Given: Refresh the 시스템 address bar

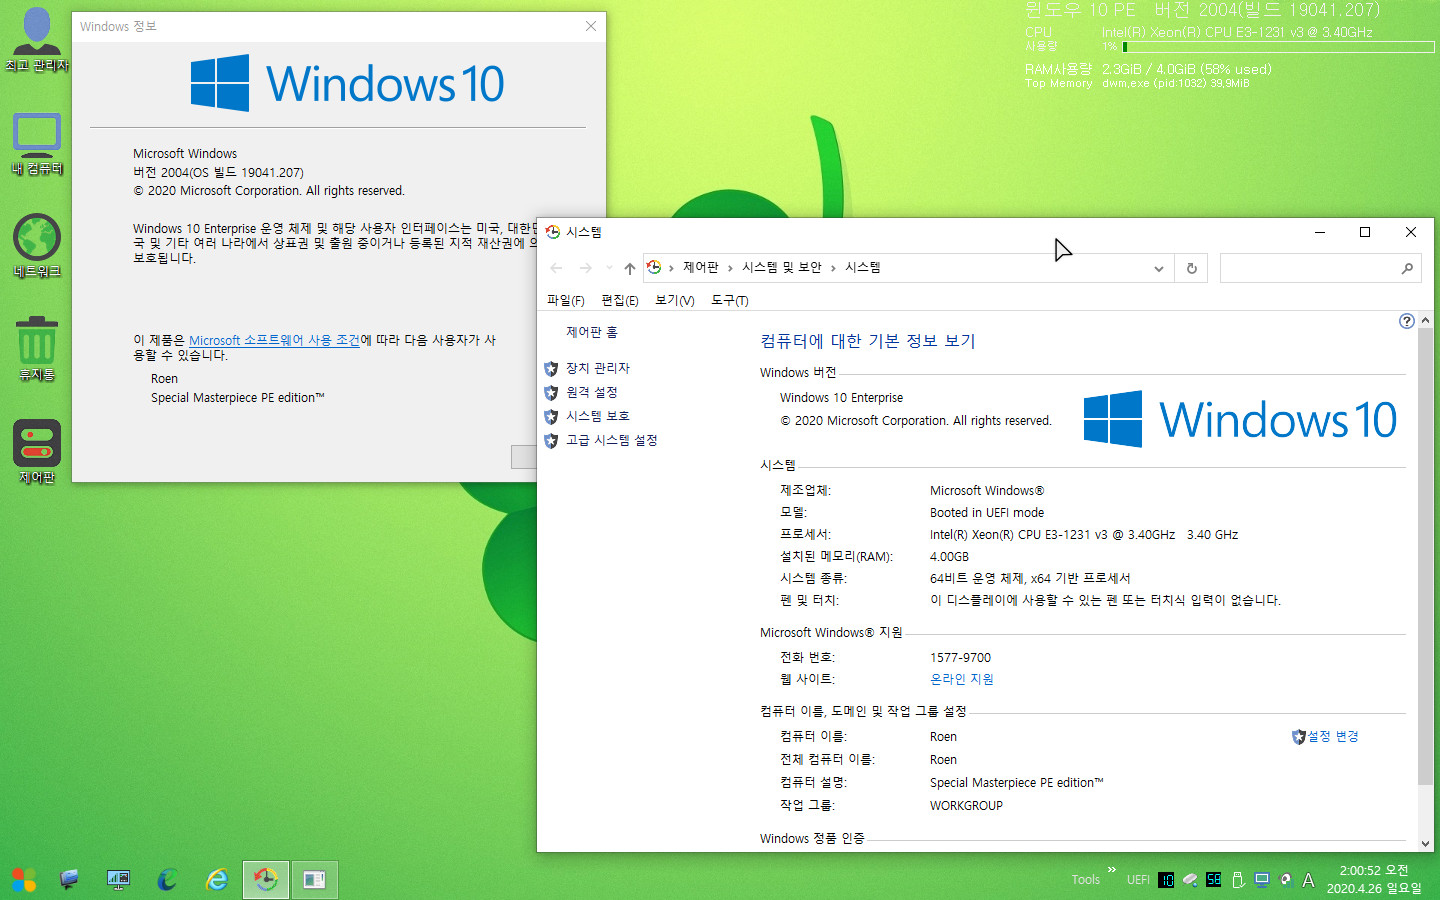Looking at the screenshot, I should click(1191, 268).
